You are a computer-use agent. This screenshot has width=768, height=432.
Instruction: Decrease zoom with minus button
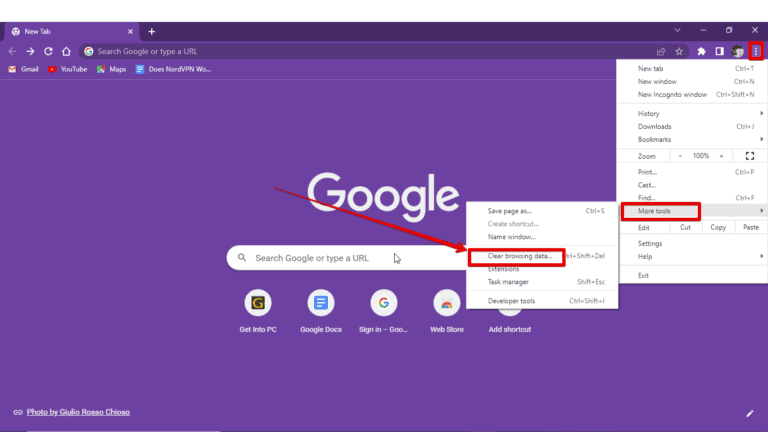click(680, 156)
